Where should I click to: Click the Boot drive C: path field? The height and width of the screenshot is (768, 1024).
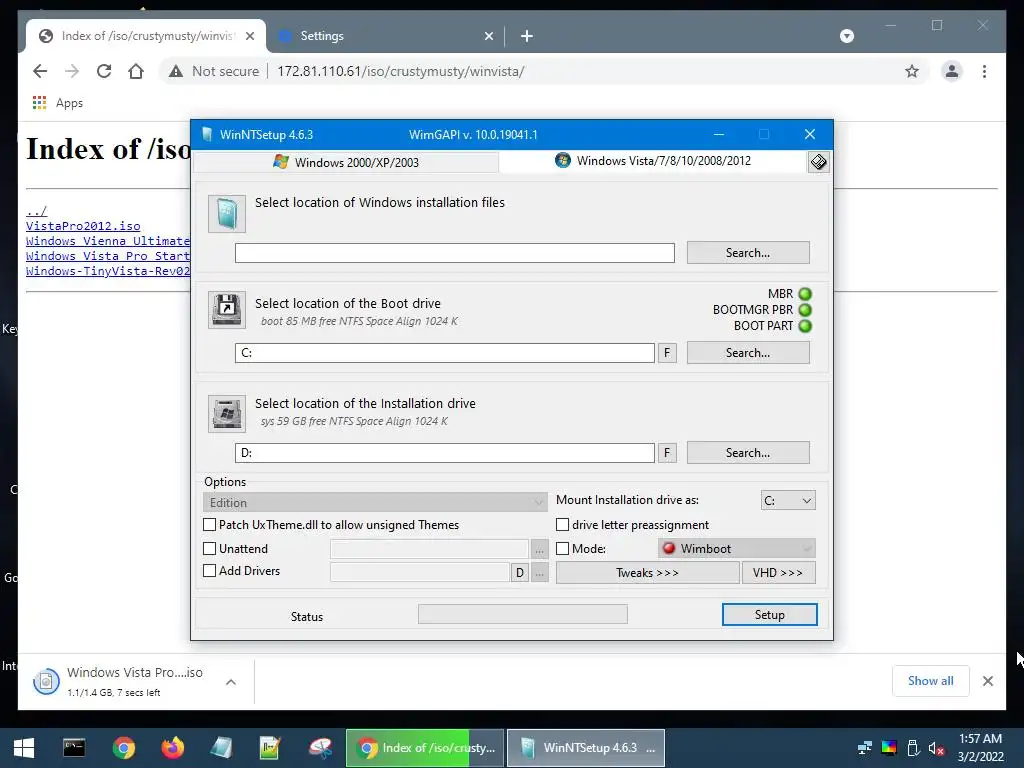tap(445, 353)
